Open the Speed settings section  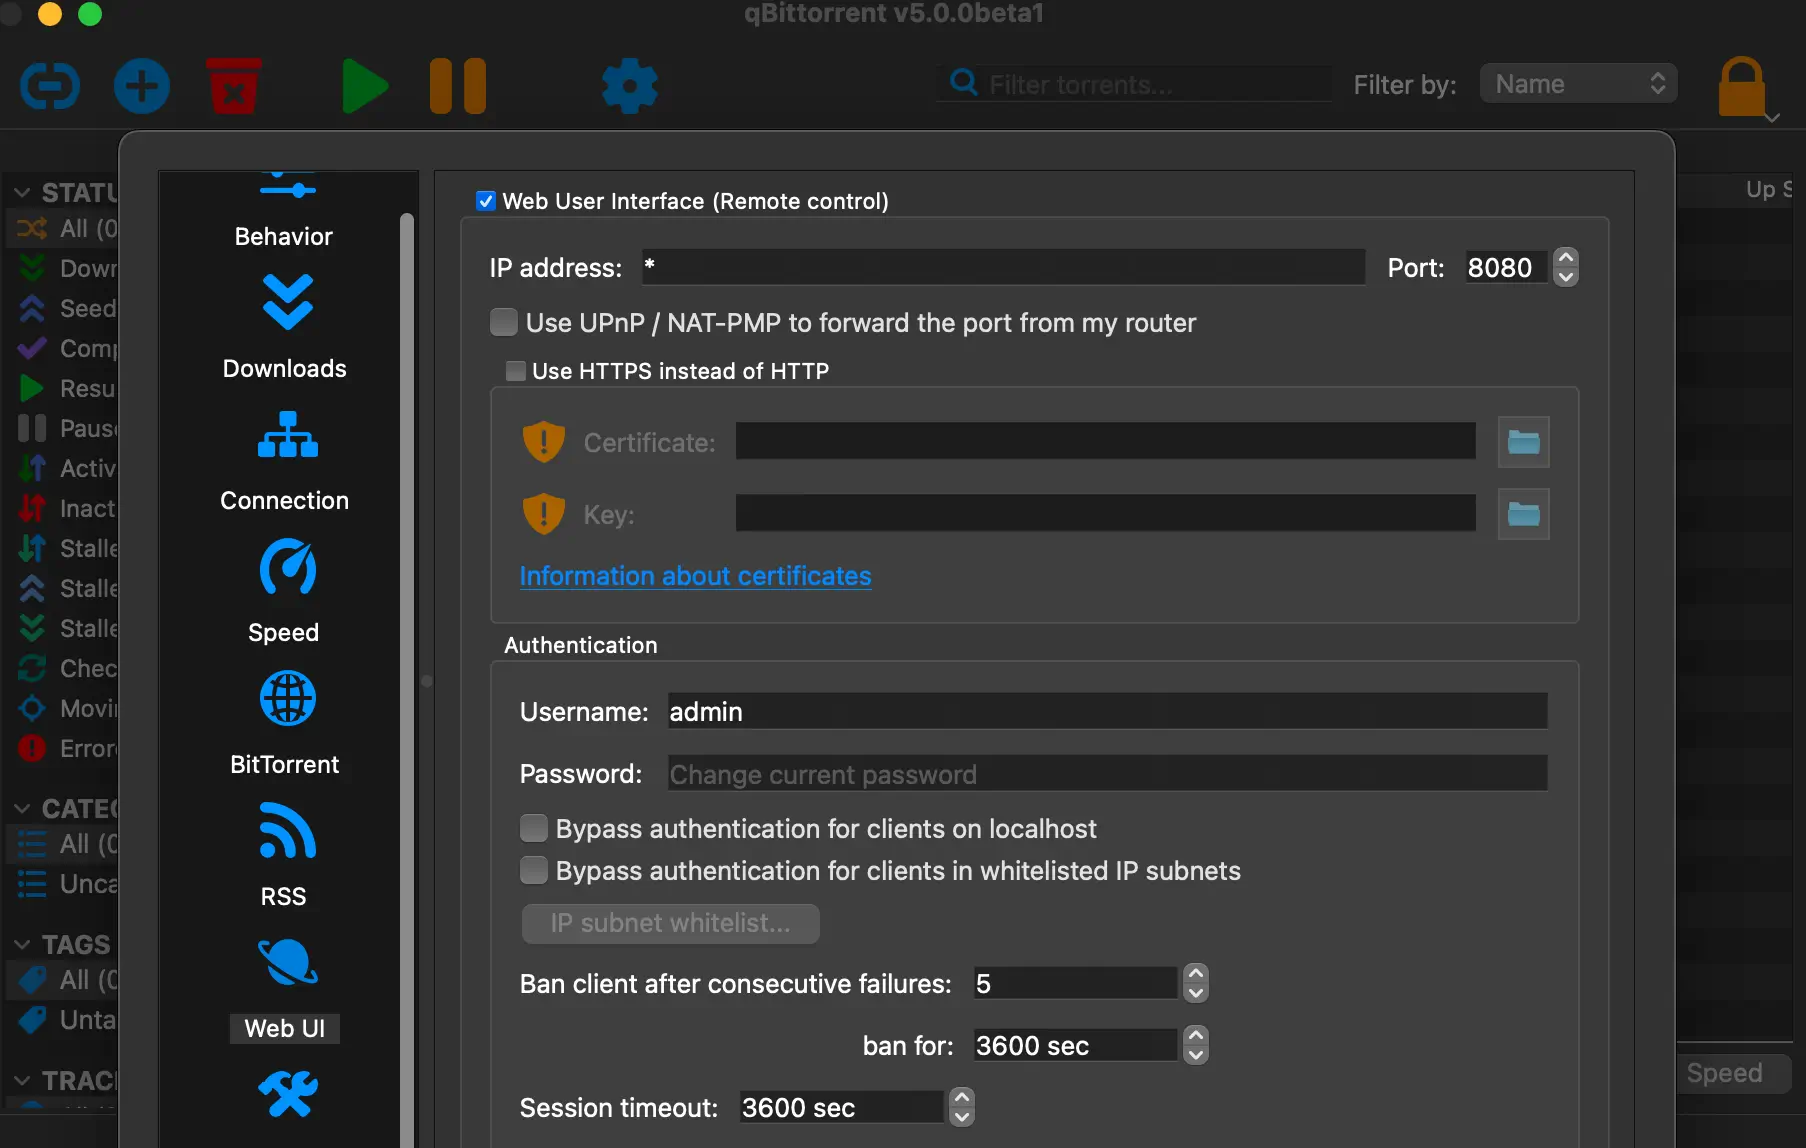[x=284, y=592]
